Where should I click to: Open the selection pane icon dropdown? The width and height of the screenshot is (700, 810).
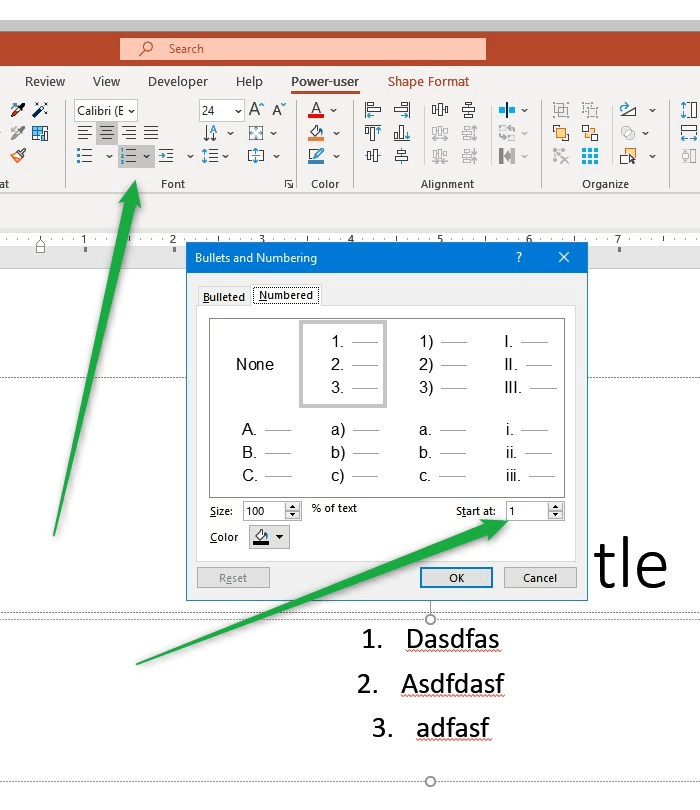click(652, 156)
